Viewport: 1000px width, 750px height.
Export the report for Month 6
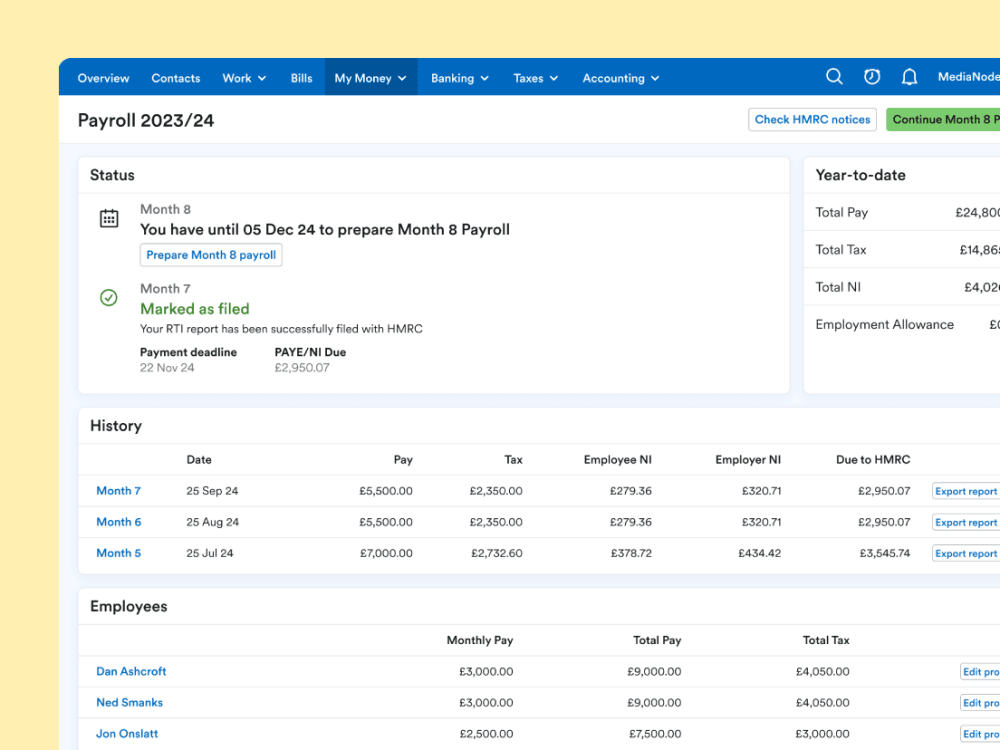pos(965,522)
